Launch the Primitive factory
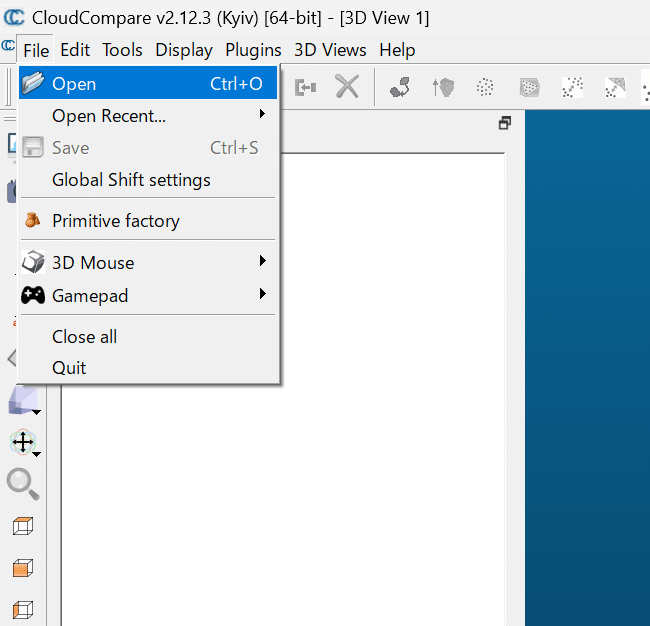The image size is (650, 626). pyautogui.click(x=148, y=220)
